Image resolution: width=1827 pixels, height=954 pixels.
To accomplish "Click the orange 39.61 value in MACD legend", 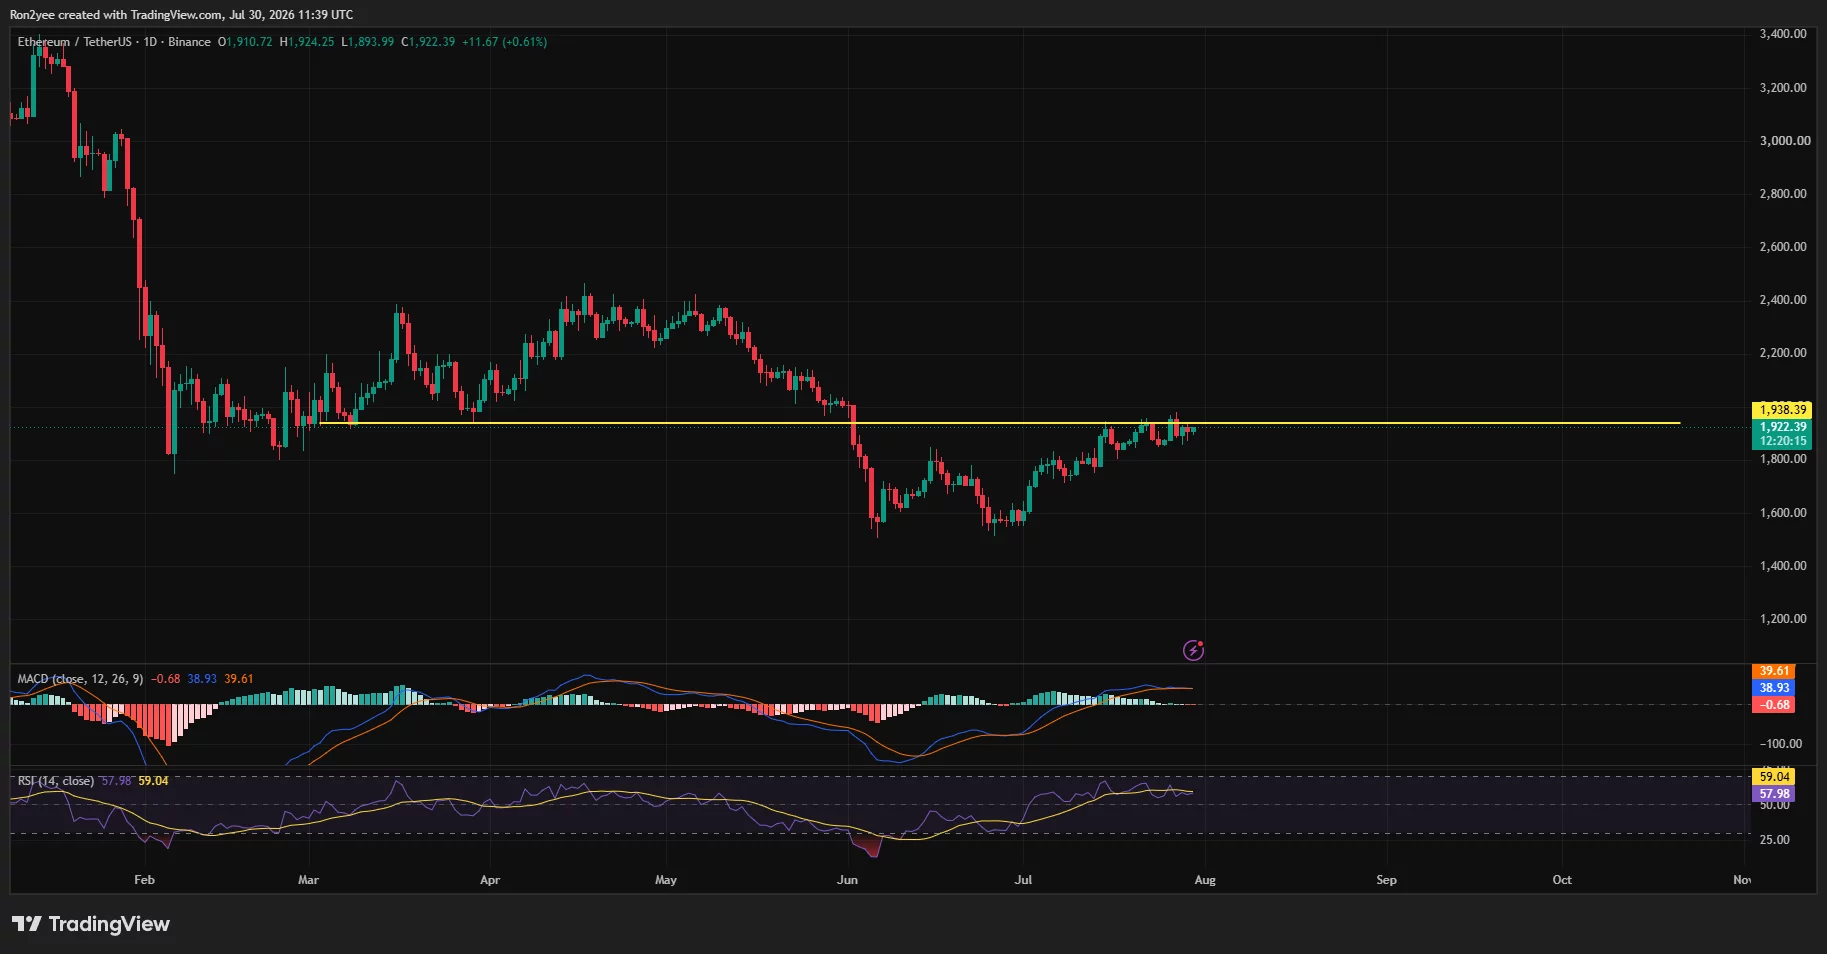I will [x=239, y=679].
